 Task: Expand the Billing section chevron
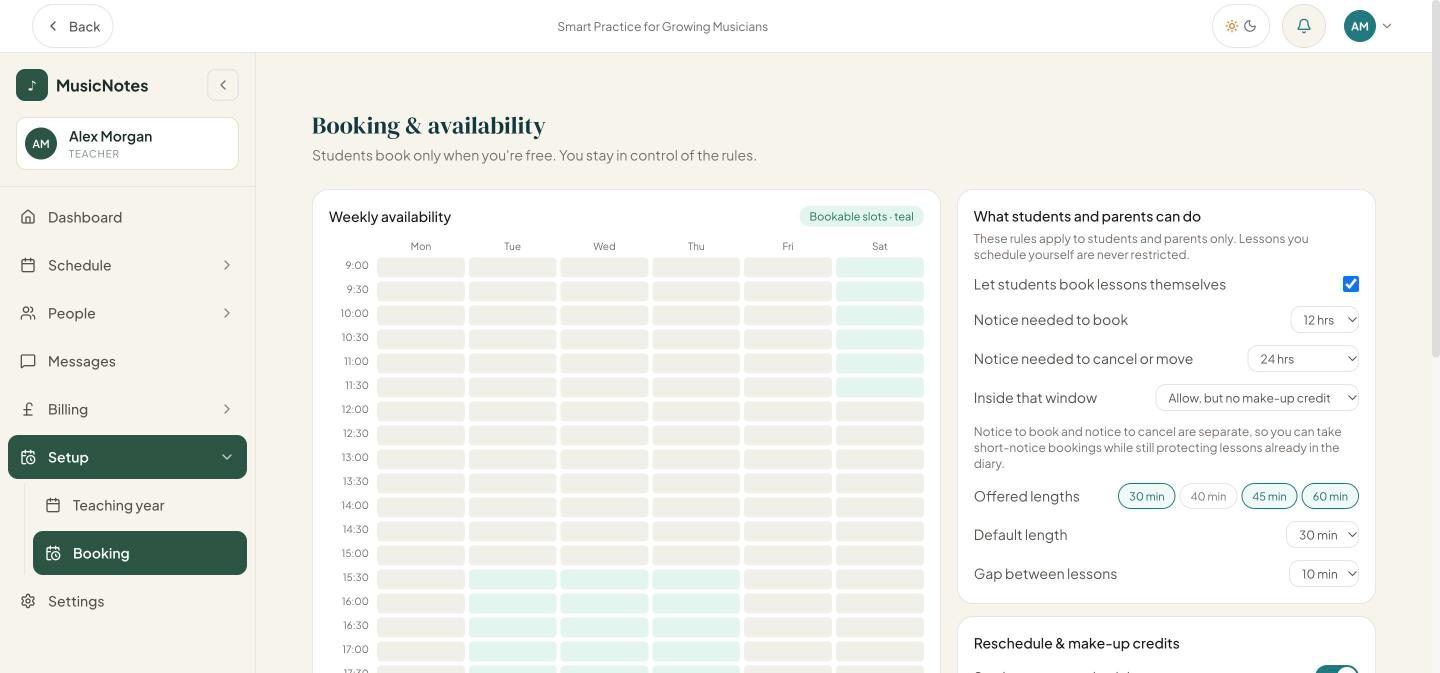(227, 409)
